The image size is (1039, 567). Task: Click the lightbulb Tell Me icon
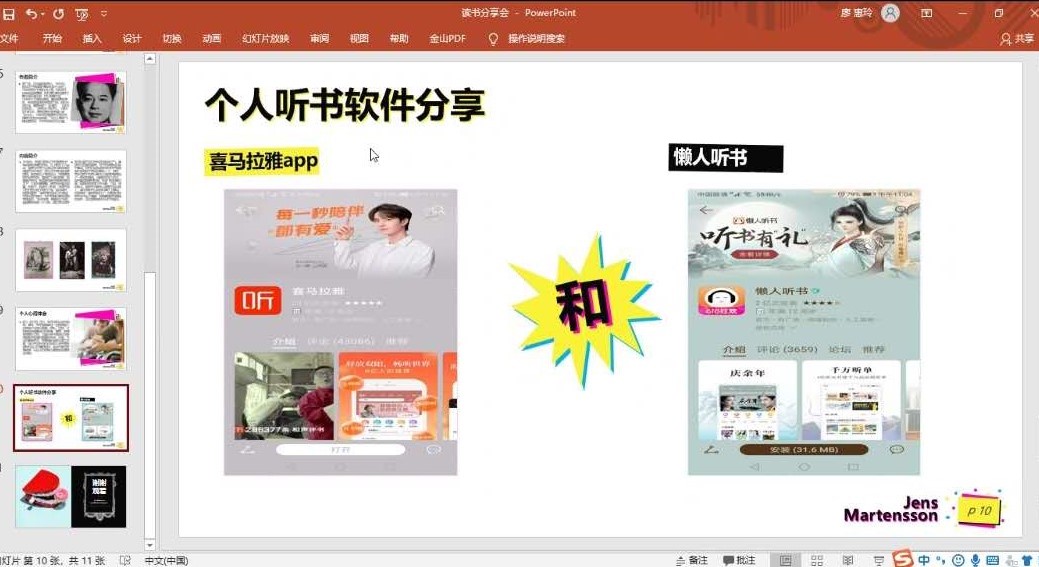click(493, 39)
